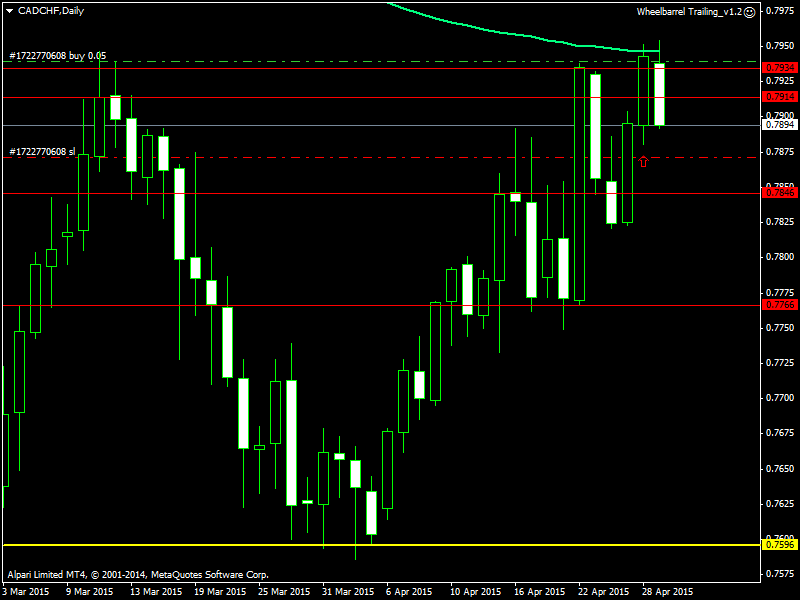The width and height of the screenshot is (800, 600).
Task: Click the 0.7650 price scale value
Action: (x=780, y=469)
